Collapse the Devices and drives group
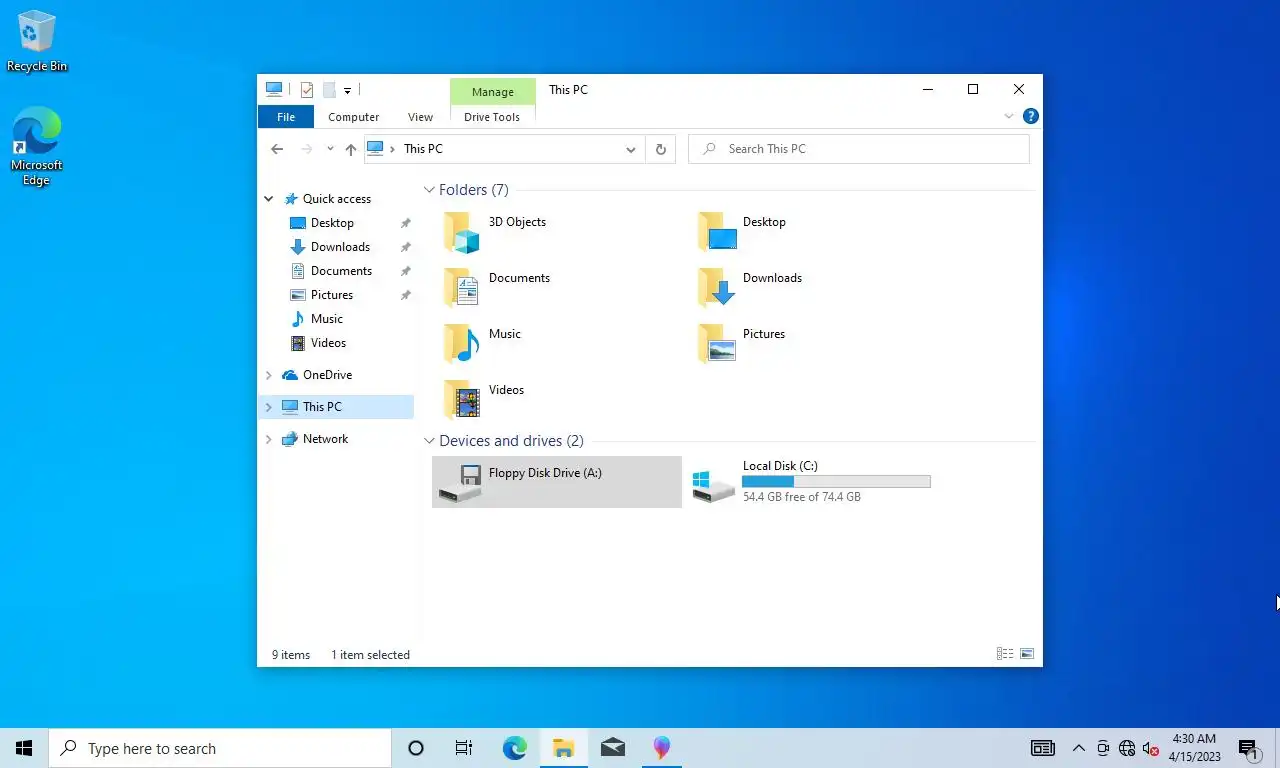The image size is (1280, 768). [429, 441]
